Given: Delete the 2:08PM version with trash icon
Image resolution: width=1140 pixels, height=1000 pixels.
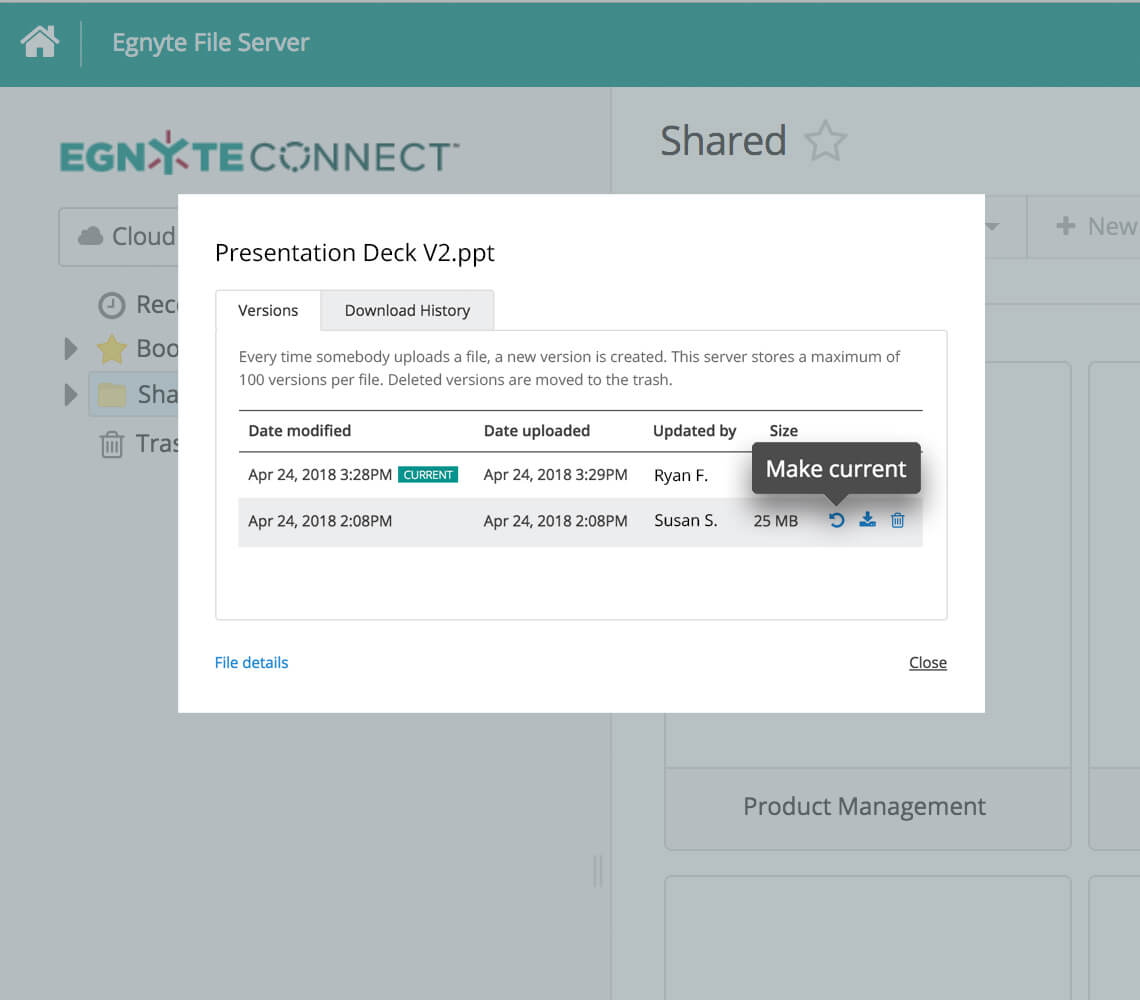Looking at the screenshot, I should click(x=898, y=520).
